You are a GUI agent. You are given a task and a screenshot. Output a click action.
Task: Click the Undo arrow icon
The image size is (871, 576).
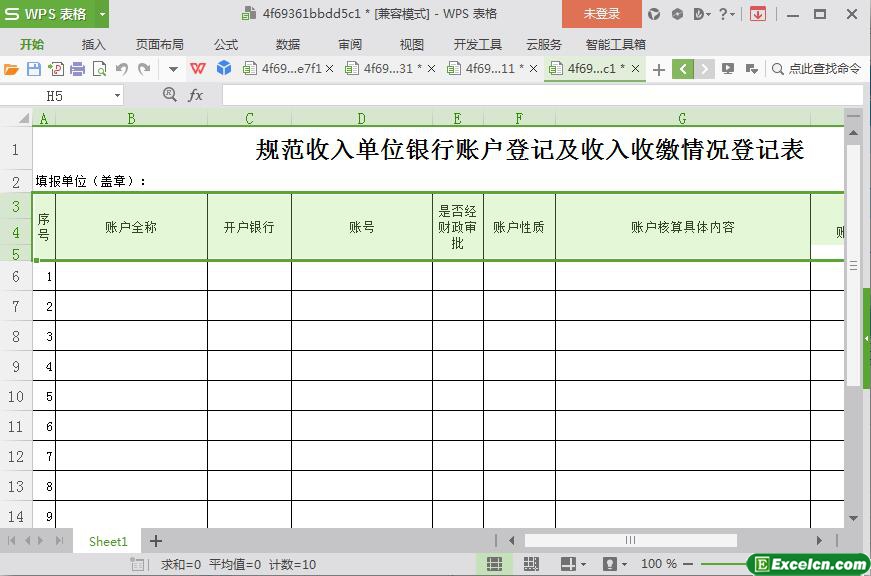[122, 69]
